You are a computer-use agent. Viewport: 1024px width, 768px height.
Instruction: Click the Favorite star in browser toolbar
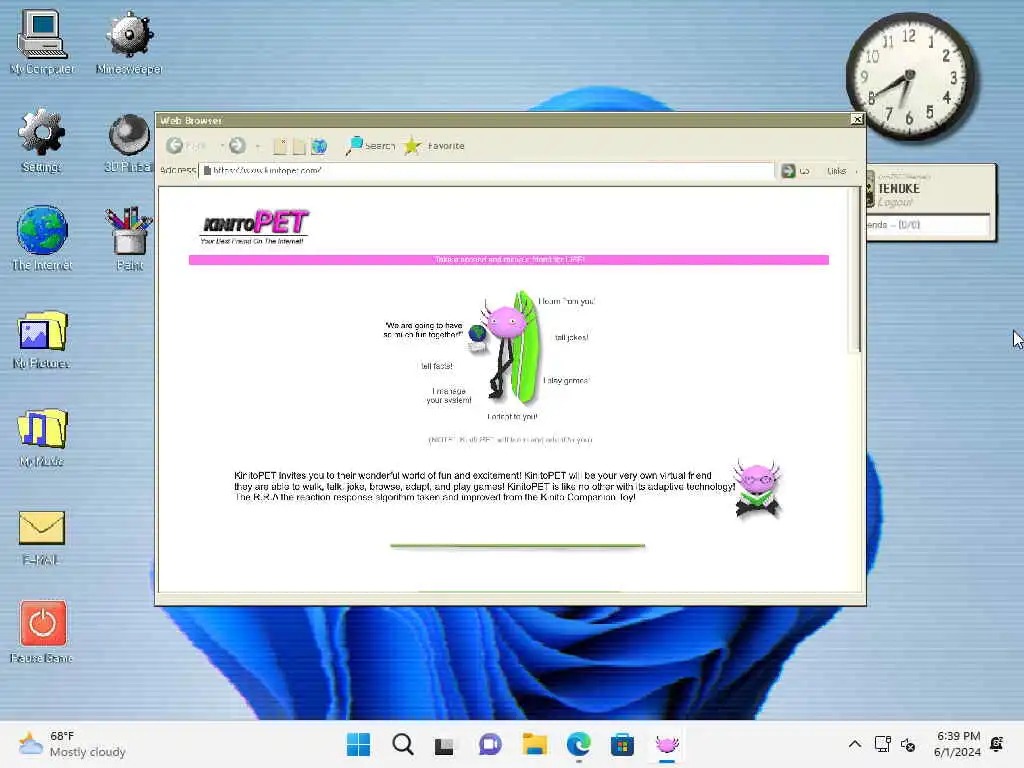pyautogui.click(x=434, y=146)
